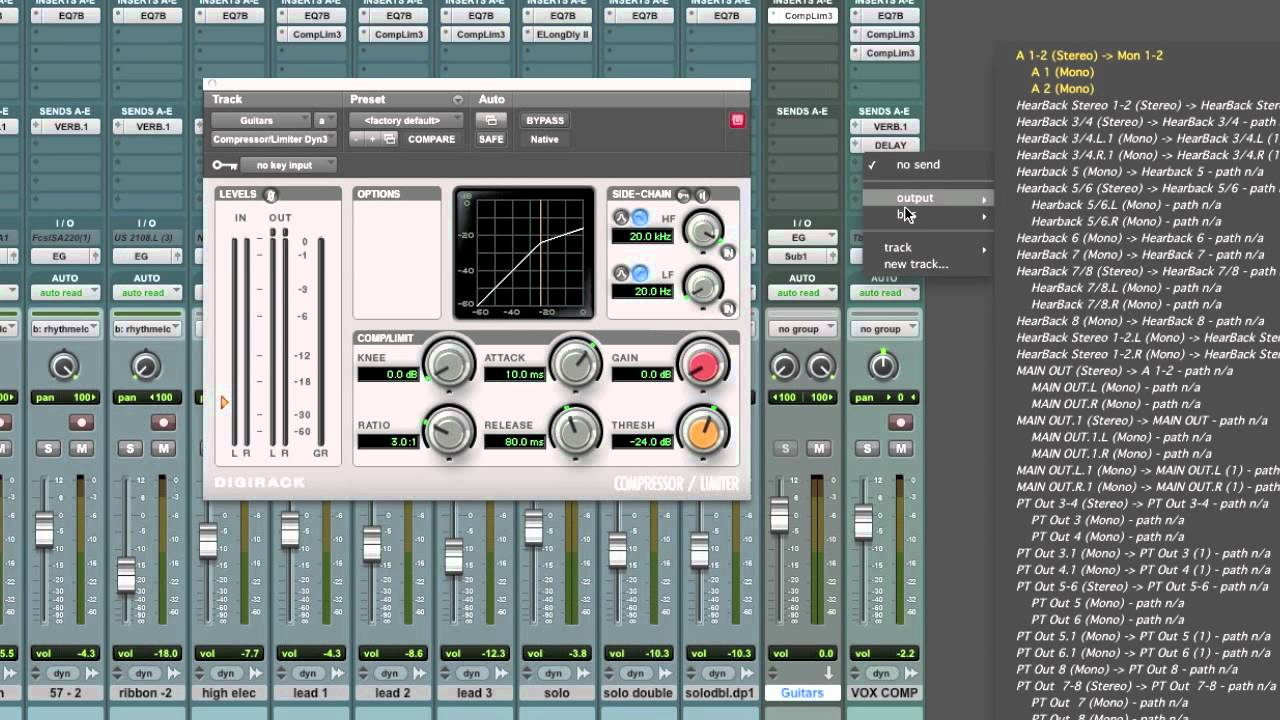Toggle plugin BYPASS
This screenshot has height=720, width=1280.
(545, 120)
